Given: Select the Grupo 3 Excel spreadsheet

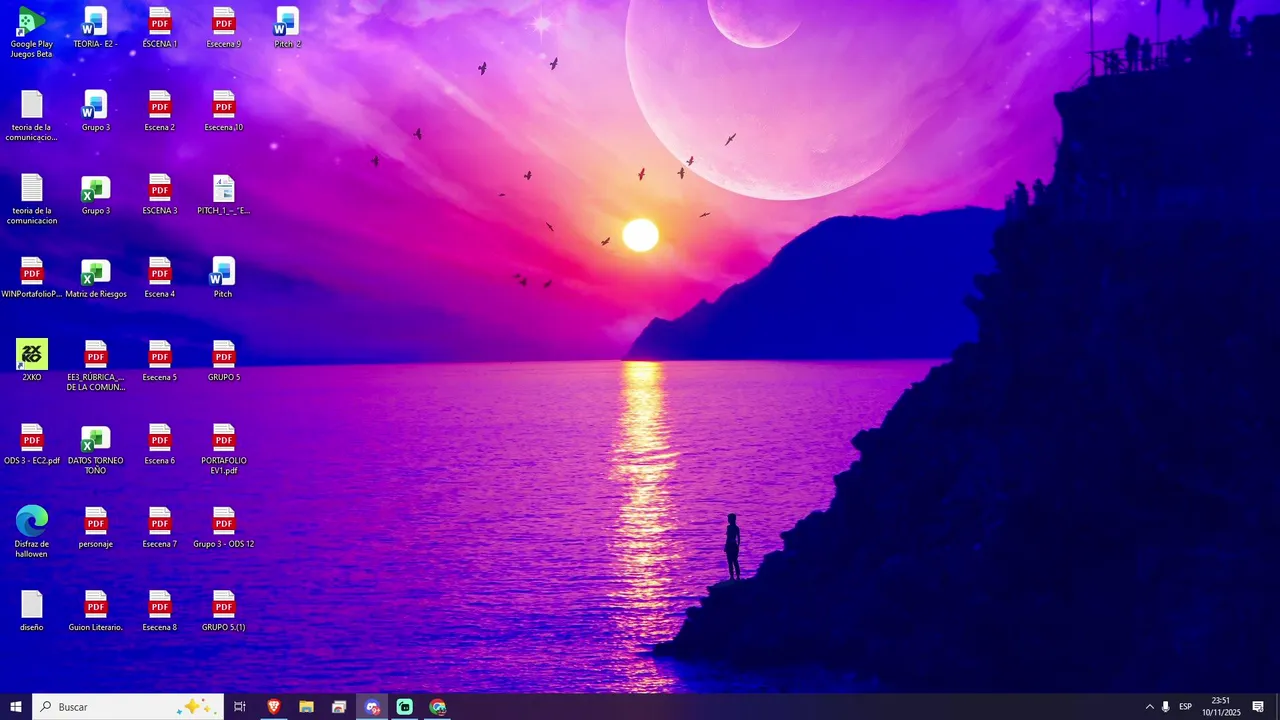Looking at the screenshot, I should [x=96, y=195].
